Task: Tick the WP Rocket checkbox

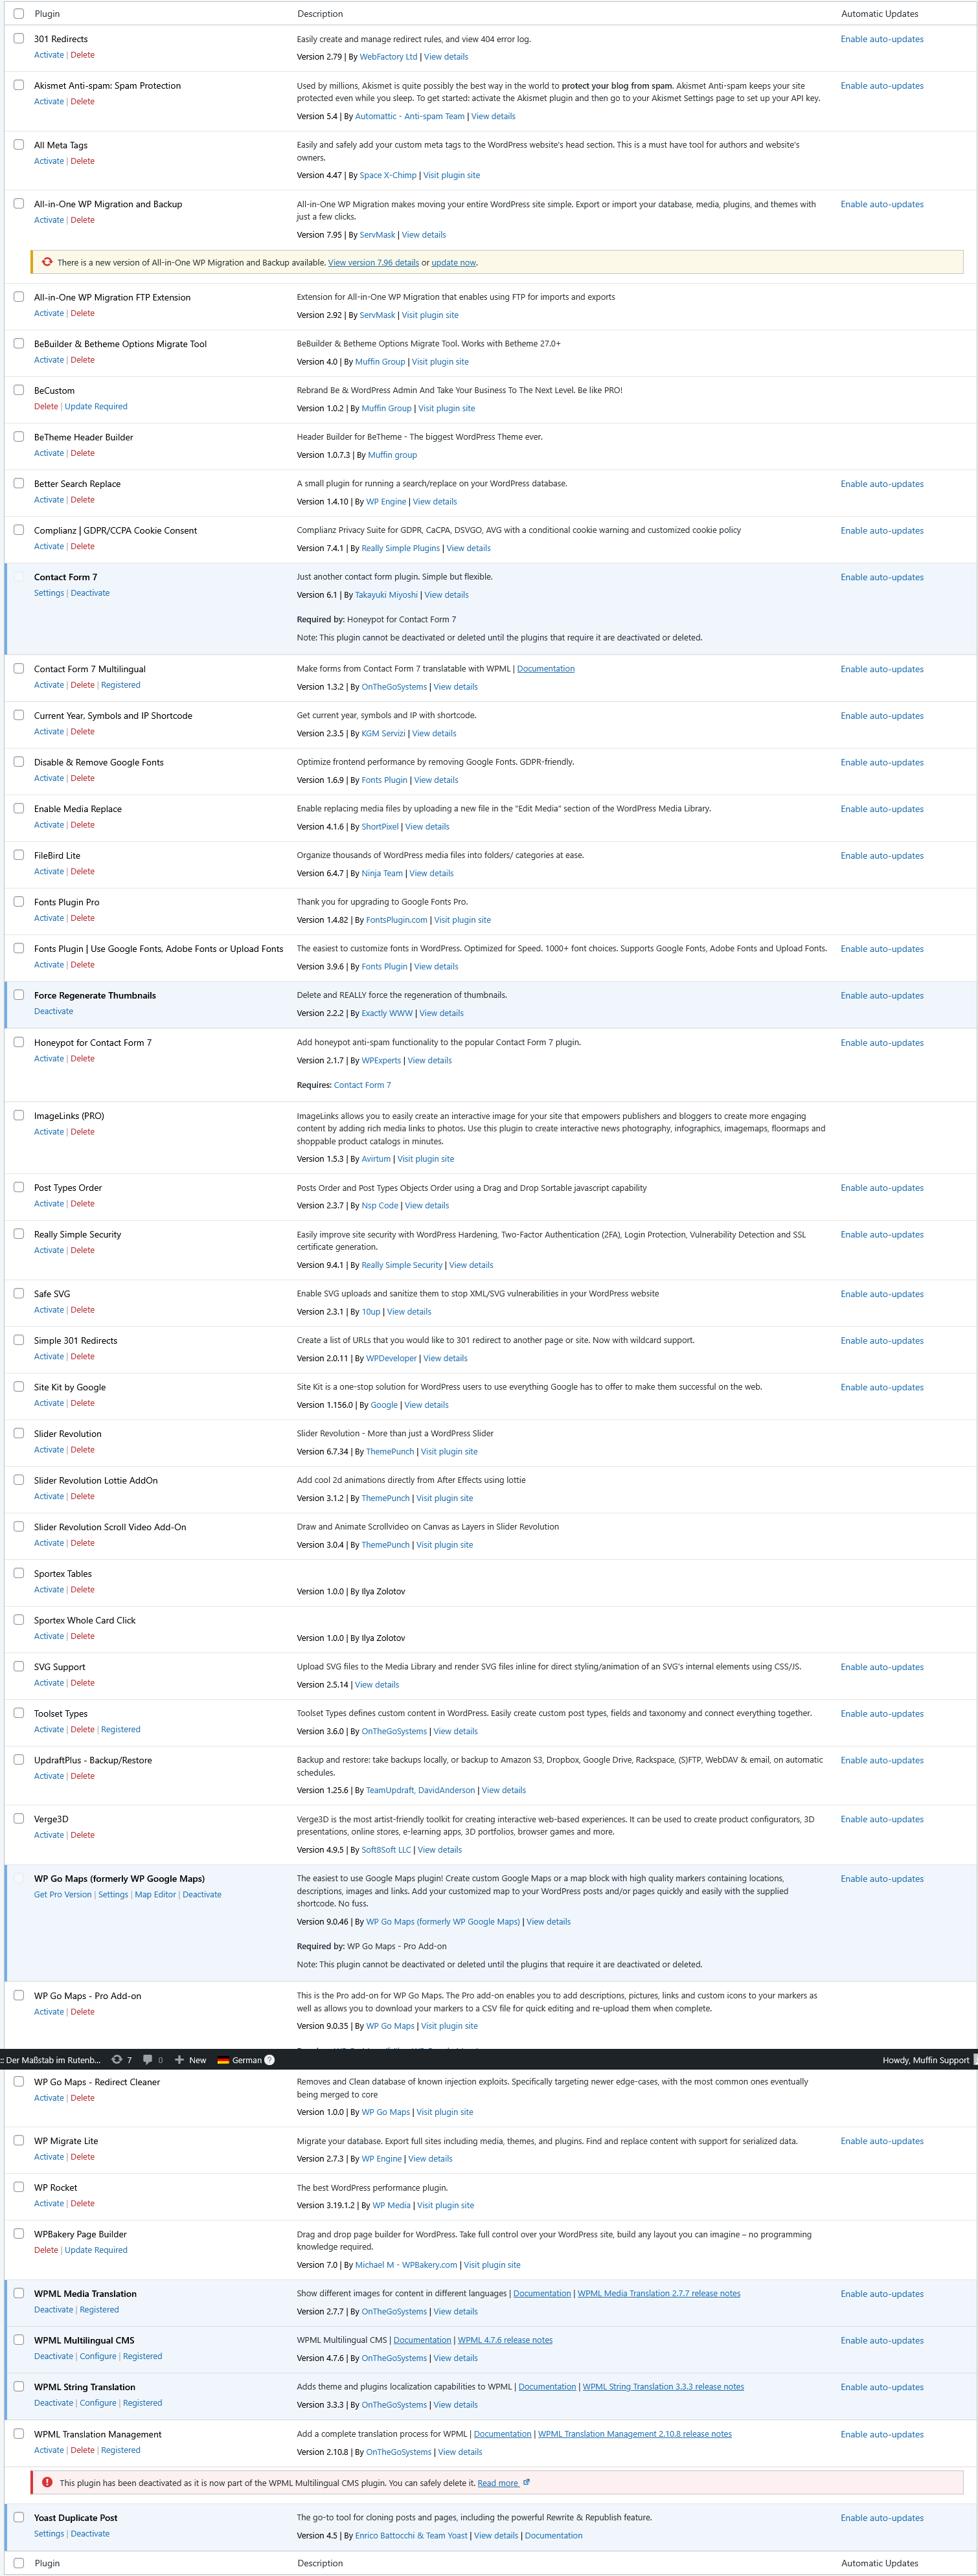Action: (18, 2187)
